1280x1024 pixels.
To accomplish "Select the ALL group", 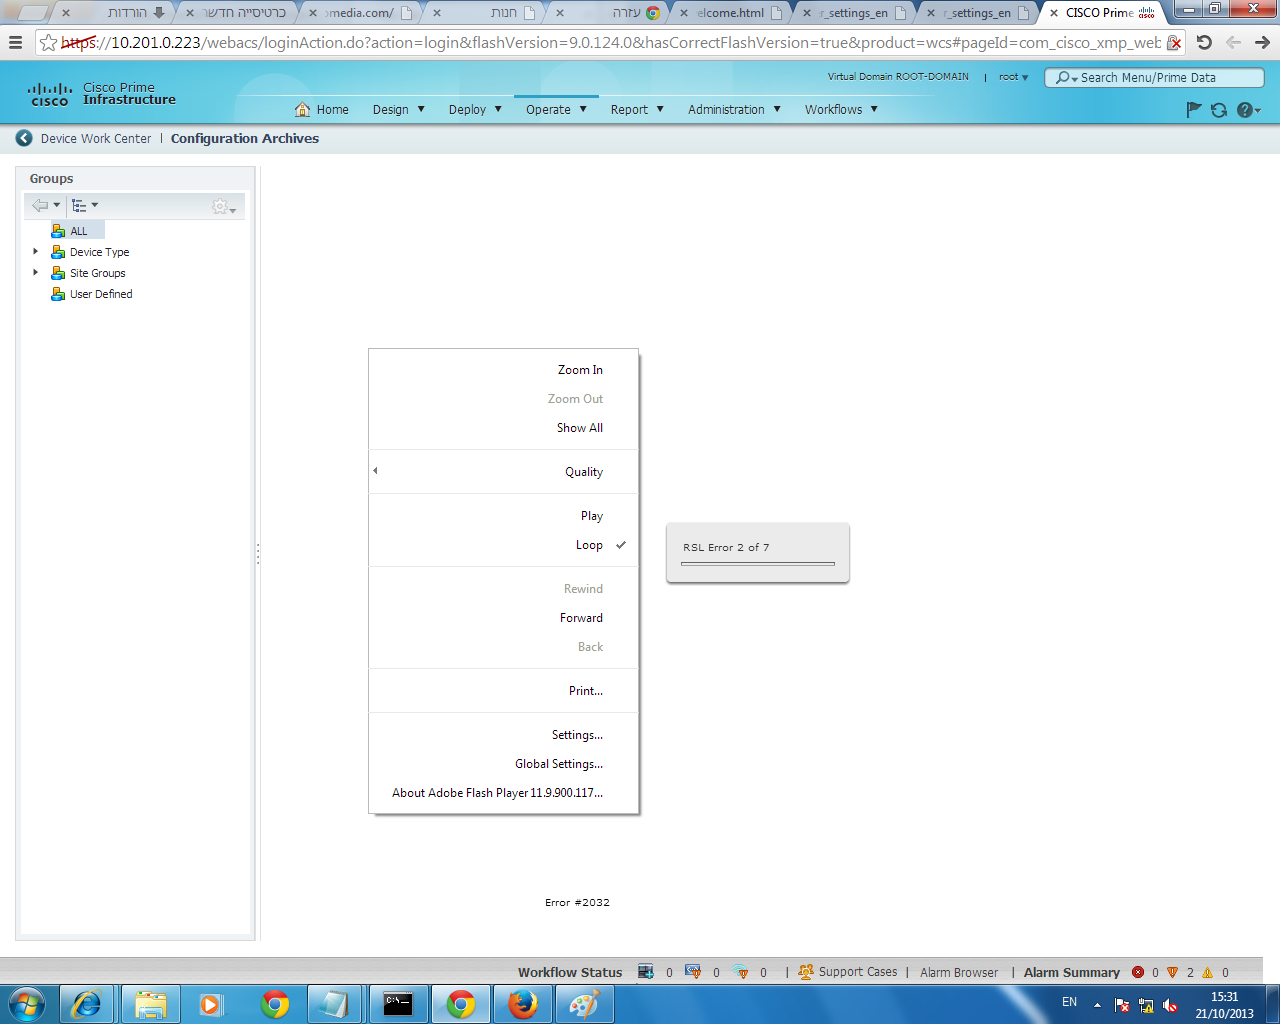I will coord(78,231).
